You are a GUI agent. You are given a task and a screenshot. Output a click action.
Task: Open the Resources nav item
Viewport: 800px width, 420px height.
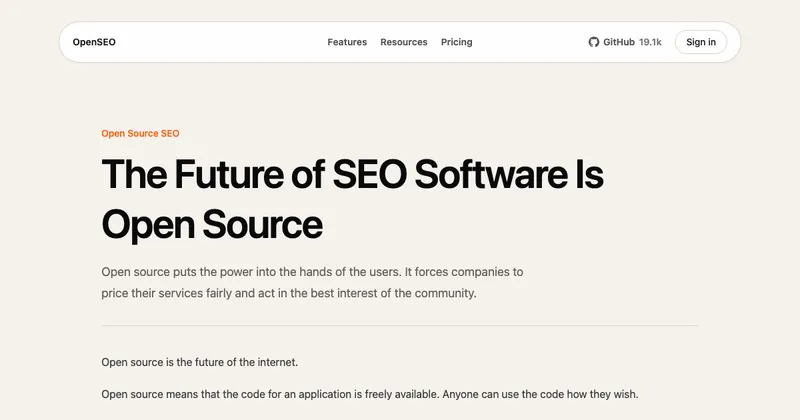[404, 42]
